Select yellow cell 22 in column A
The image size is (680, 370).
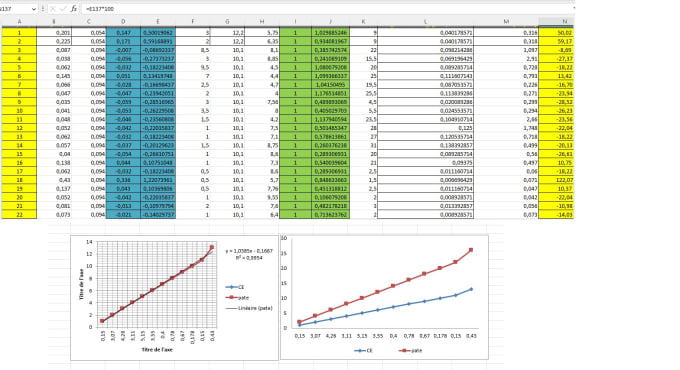[19, 215]
